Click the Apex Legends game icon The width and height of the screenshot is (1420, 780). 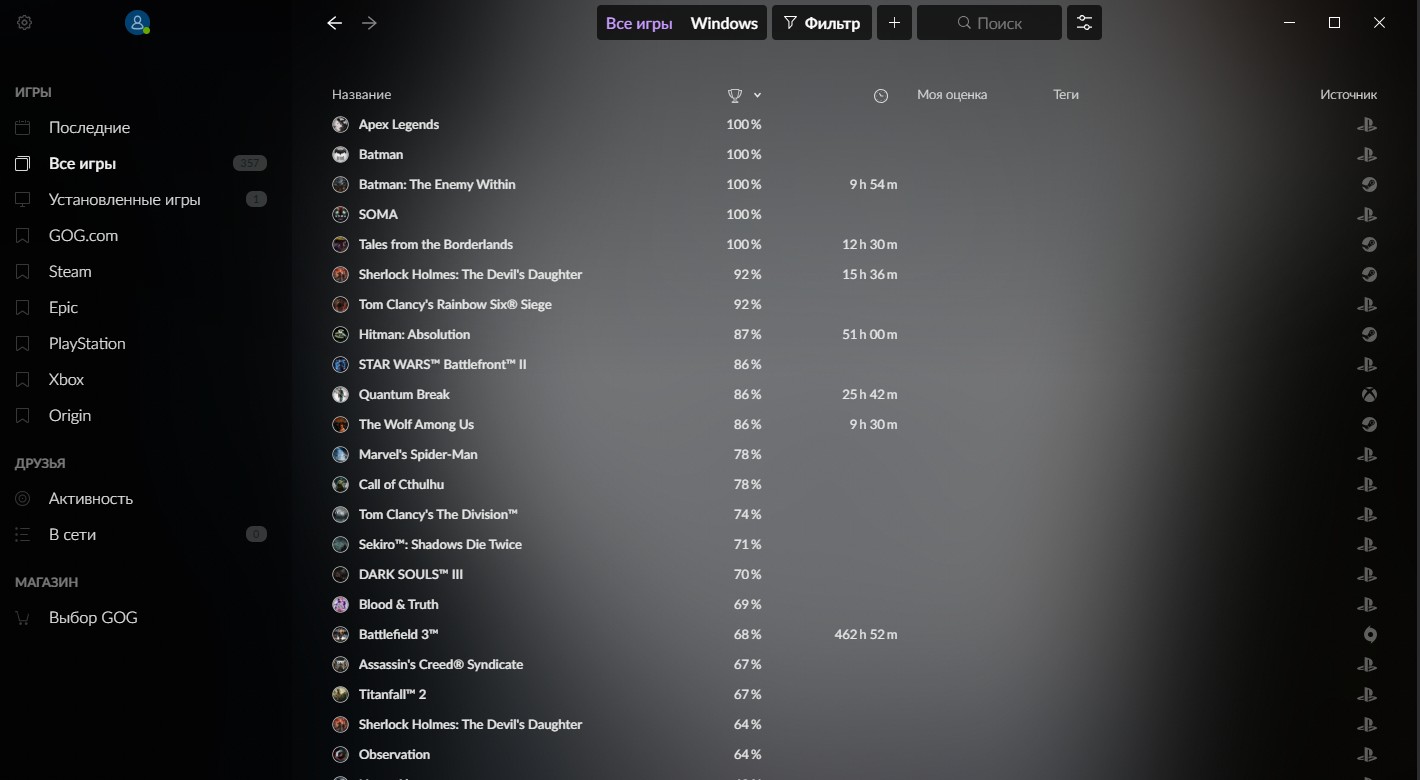[340, 125]
